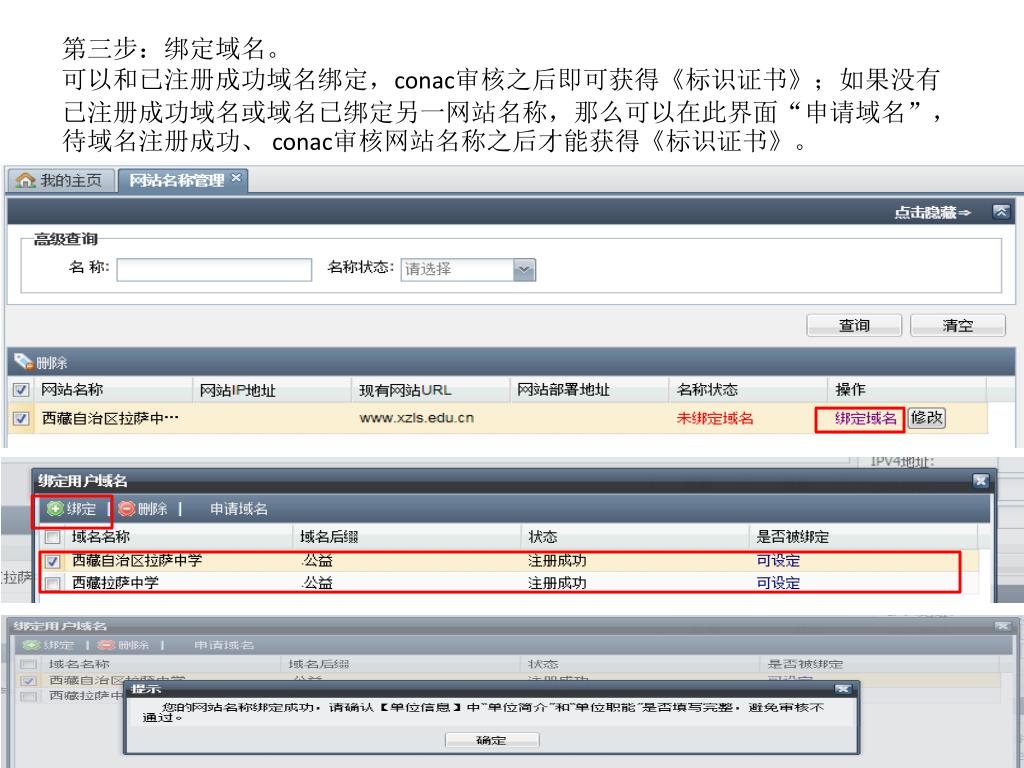The image size is (1024, 768).
Task: Select 申请域名 in the bind-domain toolbar
Action: pos(238,509)
